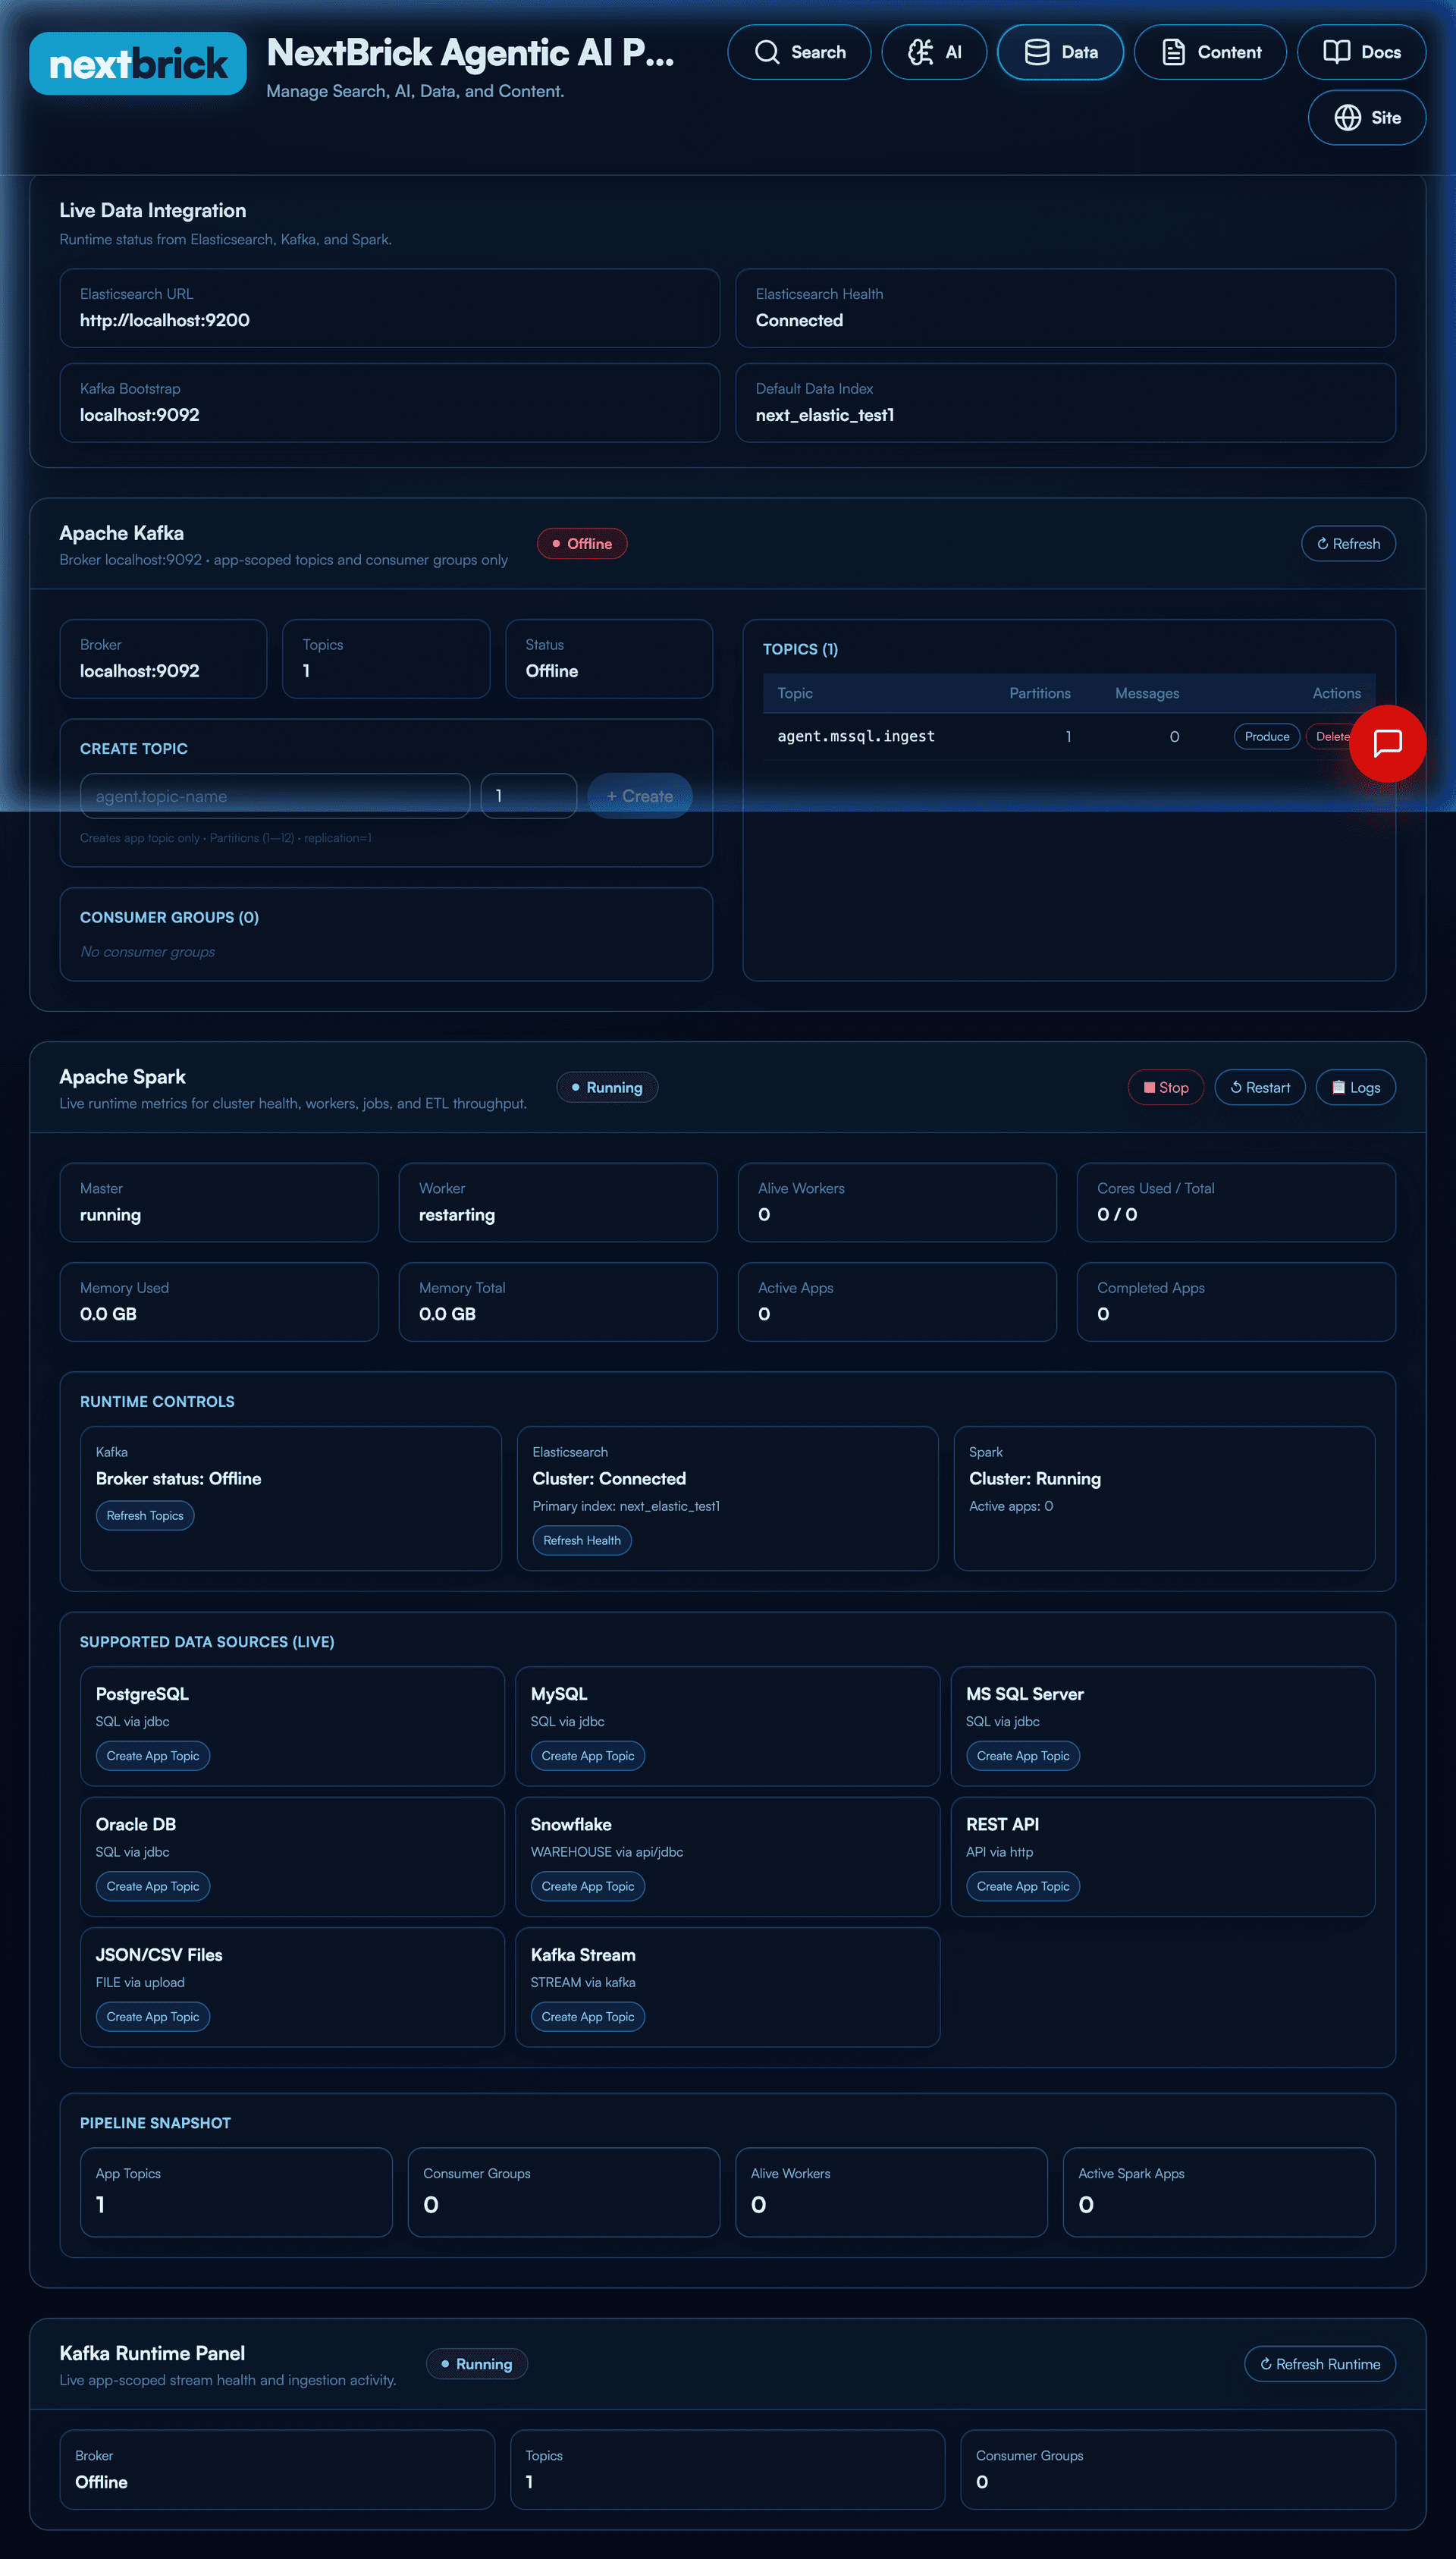Click the Kafka Bootstrap localhost:9092 value
The width and height of the screenshot is (1456, 2559).
[140, 416]
